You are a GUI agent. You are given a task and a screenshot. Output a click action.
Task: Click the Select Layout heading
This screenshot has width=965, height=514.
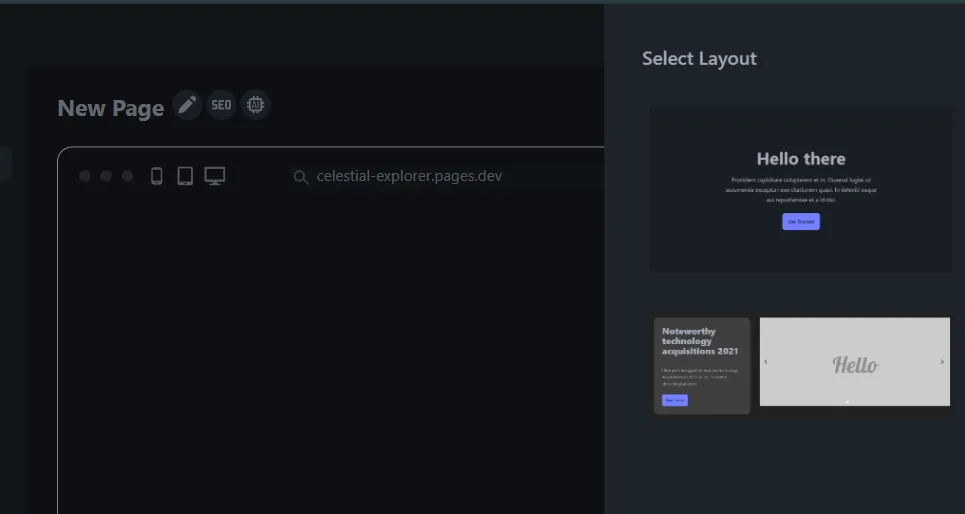(x=699, y=58)
